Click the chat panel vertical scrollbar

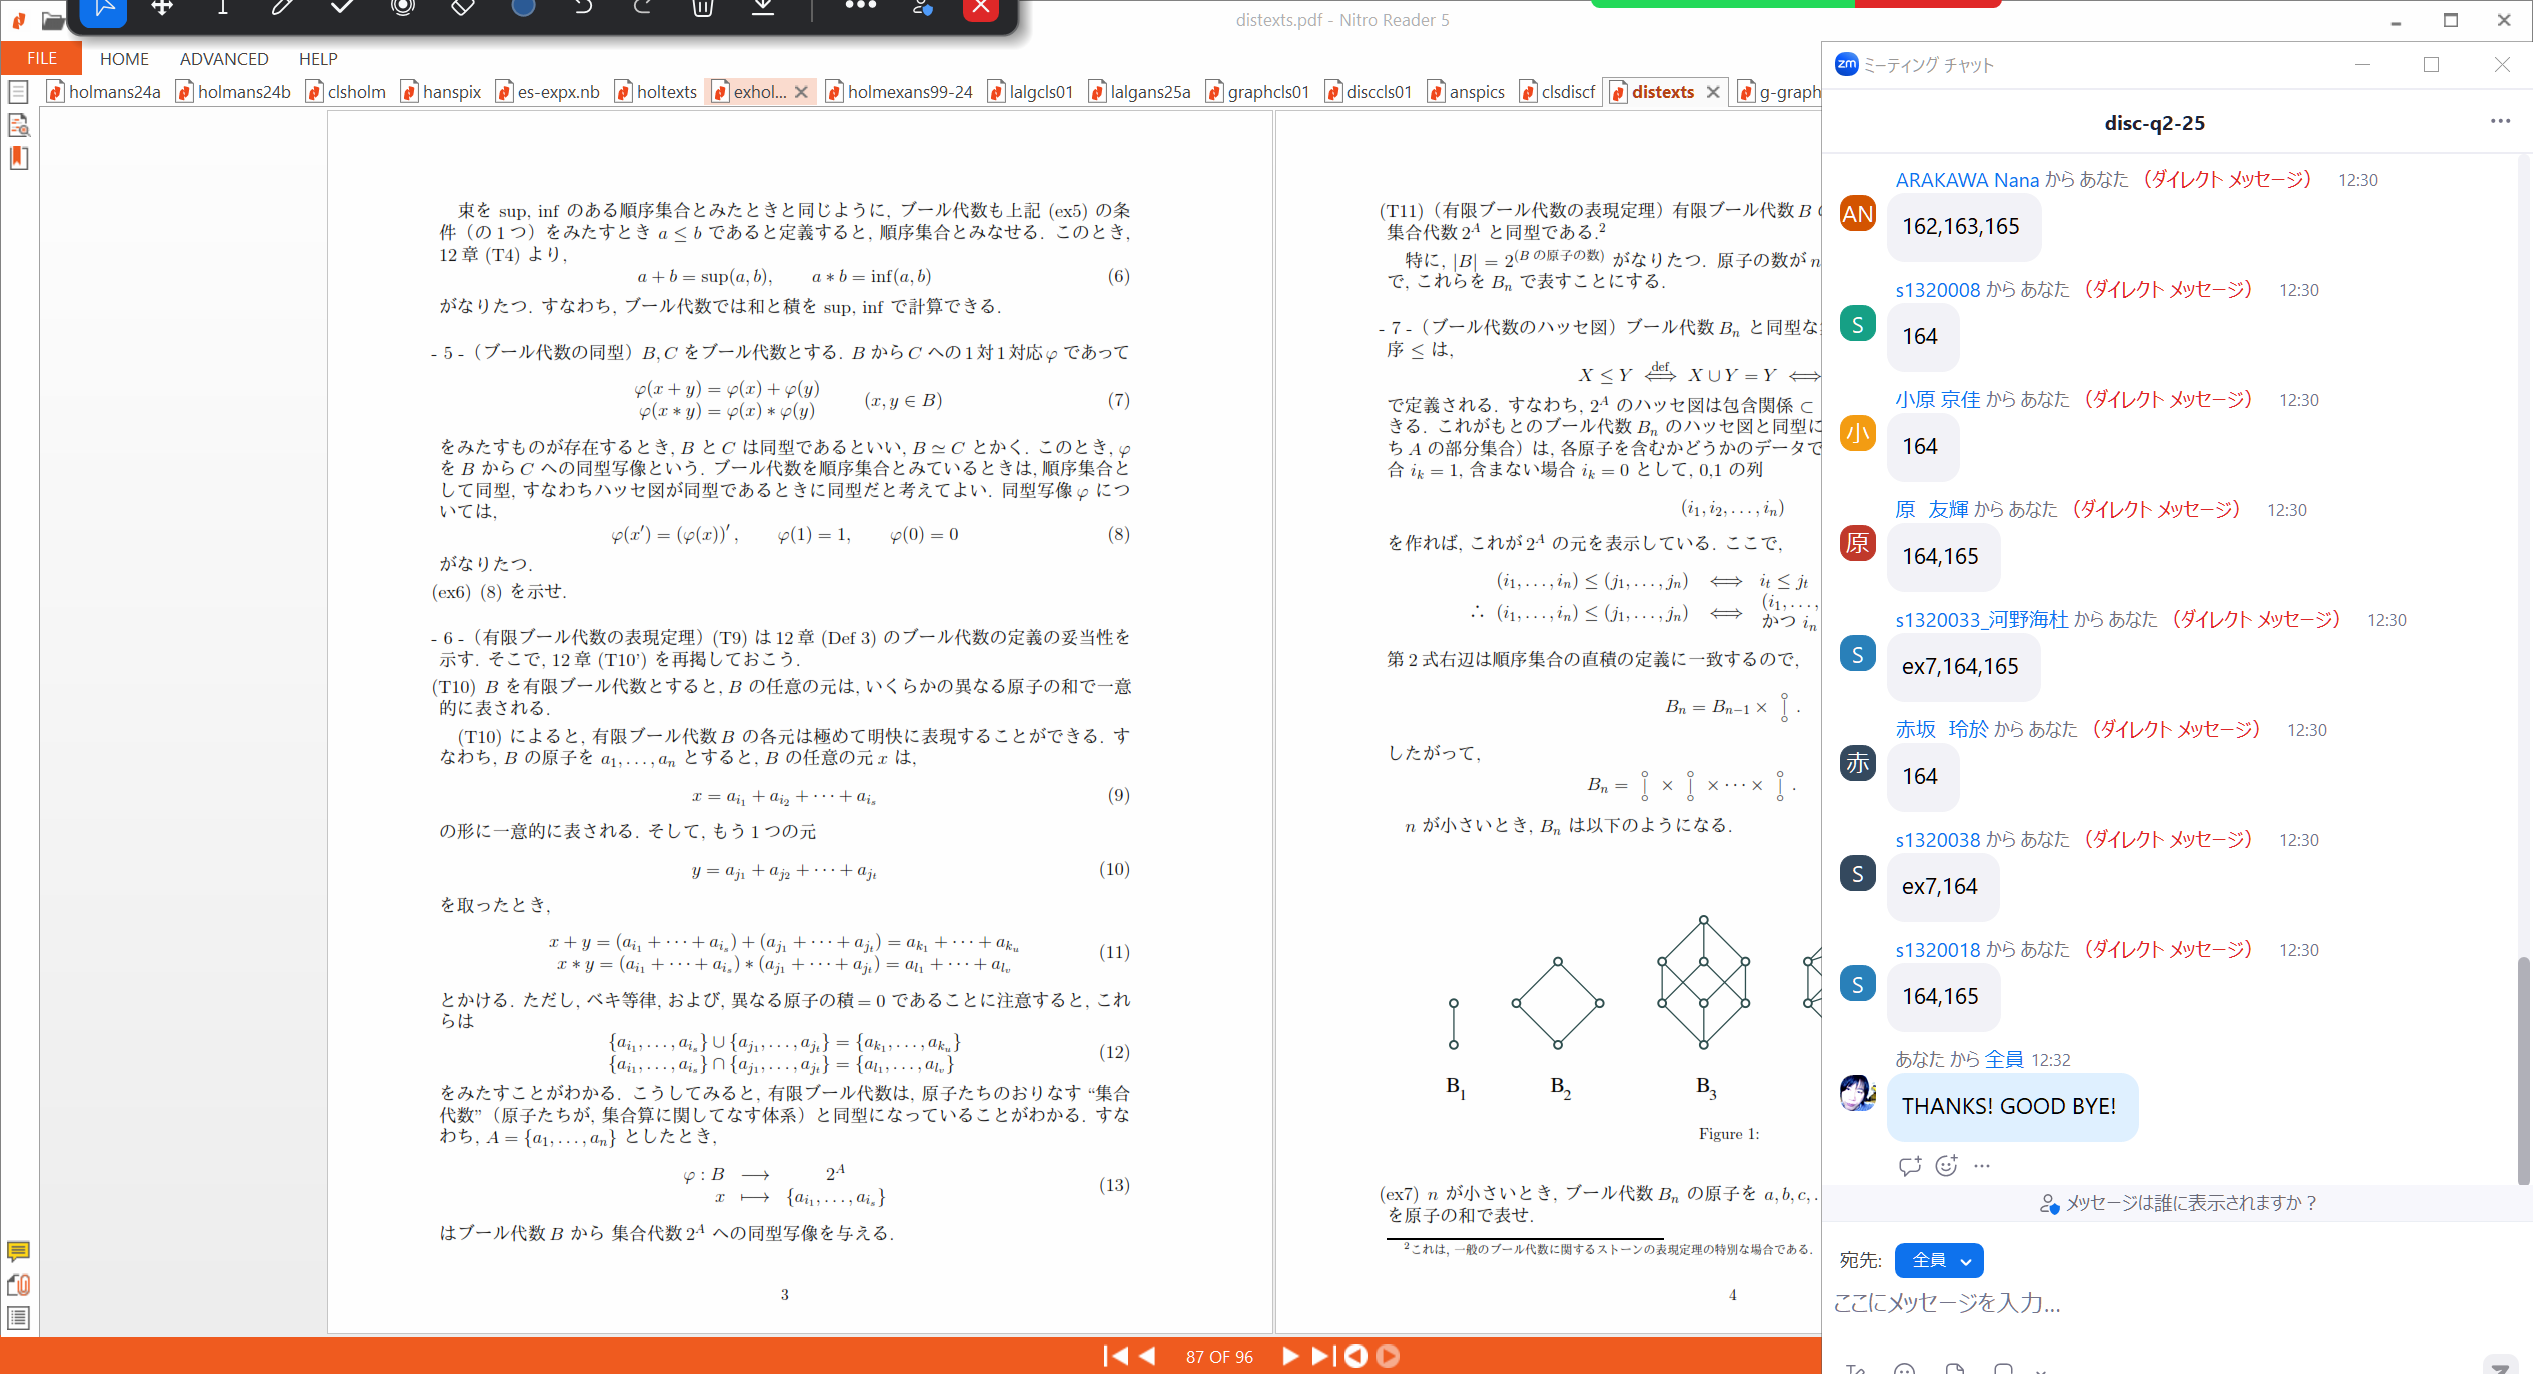click(x=2523, y=1070)
